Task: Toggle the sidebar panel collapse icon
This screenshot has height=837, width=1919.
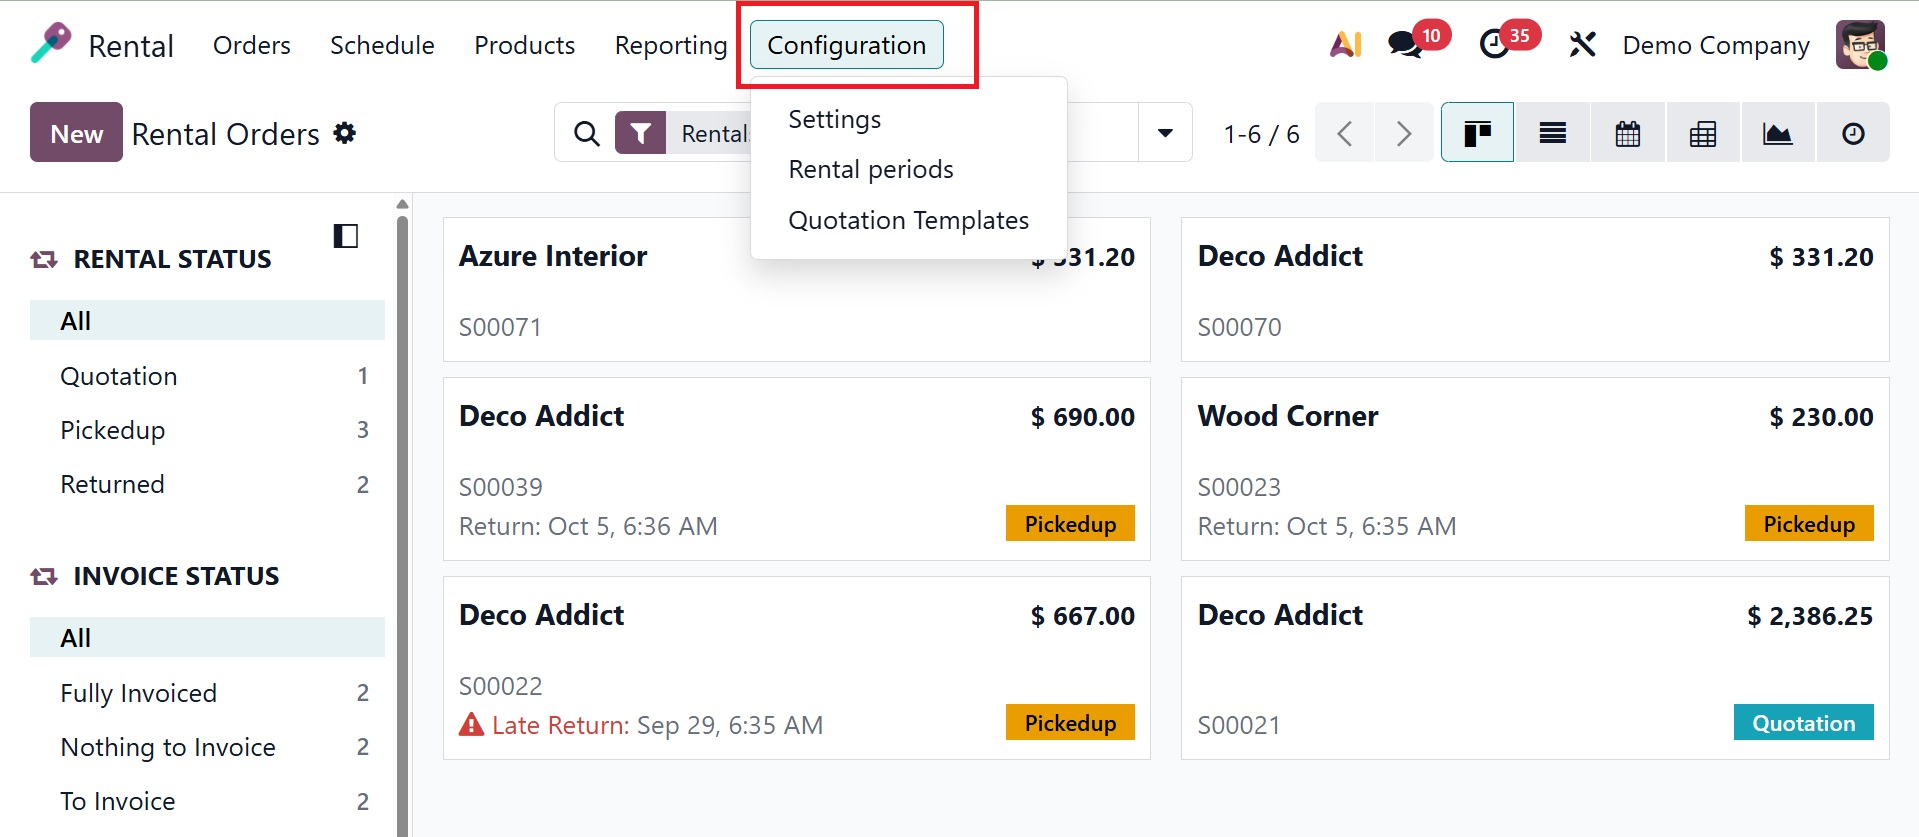Action: click(x=345, y=236)
